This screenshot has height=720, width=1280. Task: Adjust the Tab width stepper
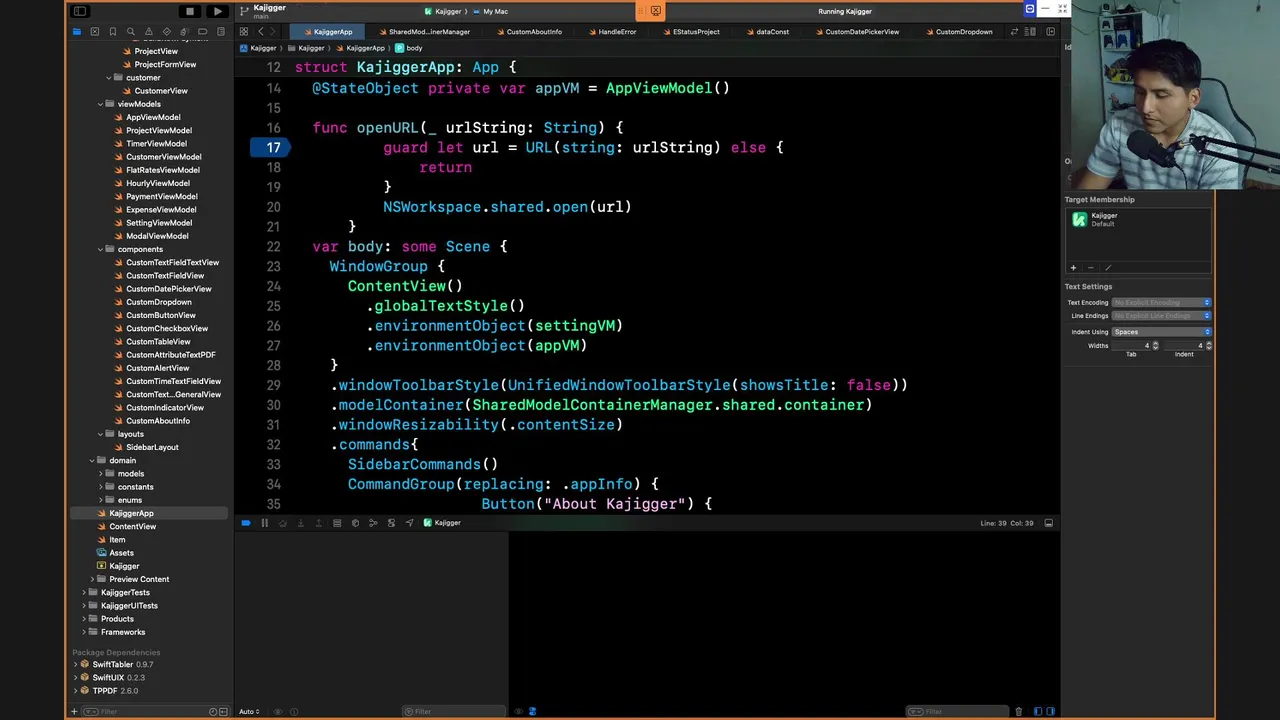click(x=1155, y=346)
